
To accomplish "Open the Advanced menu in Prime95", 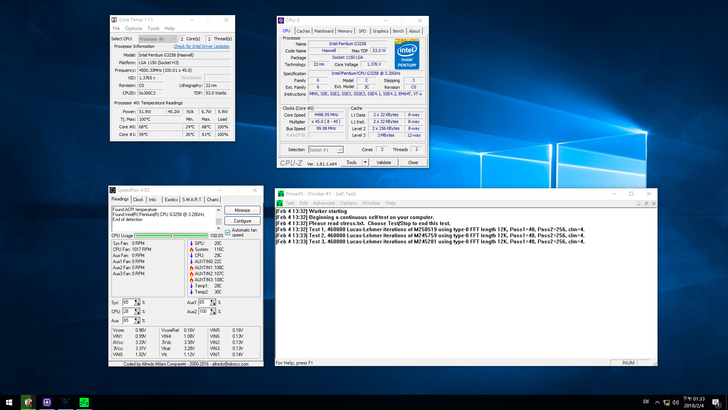I will (323, 203).
